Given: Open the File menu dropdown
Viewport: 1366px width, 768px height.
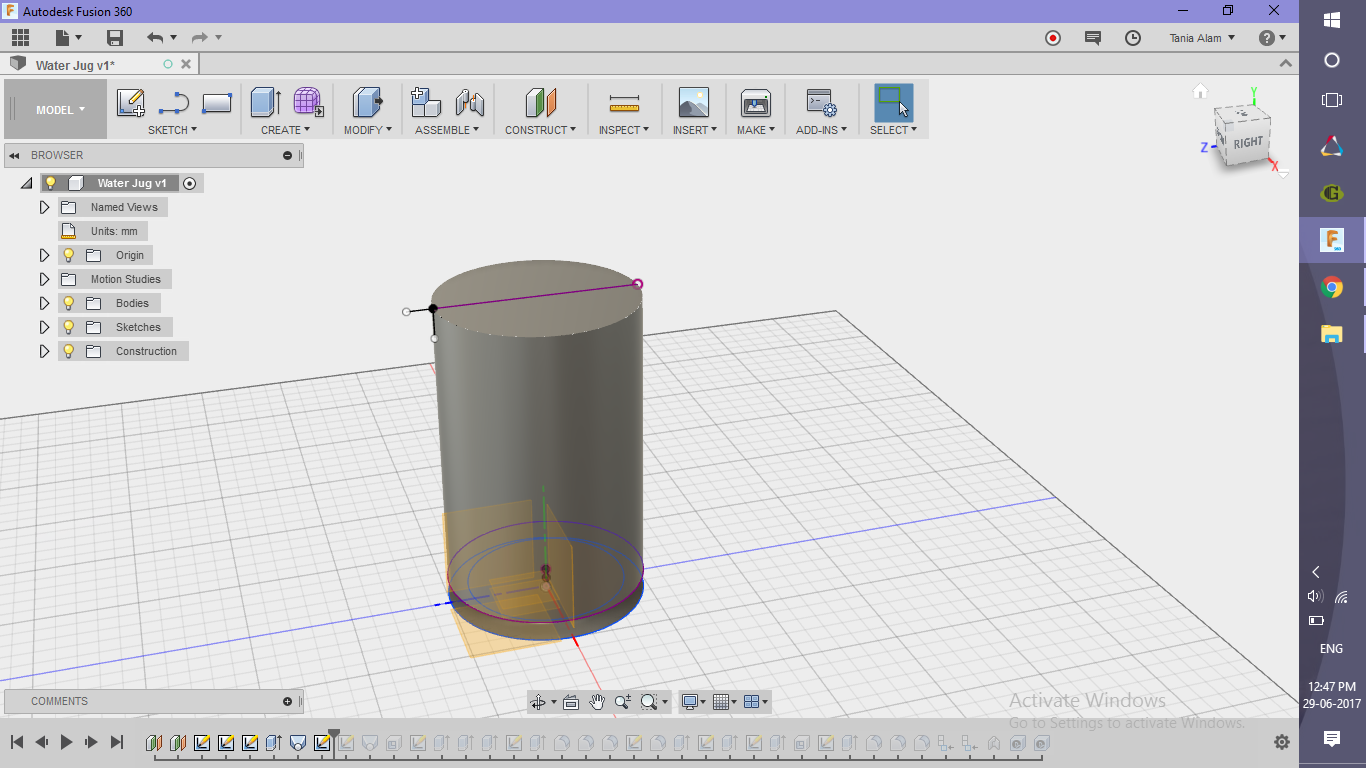Looking at the screenshot, I should [x=69, y=38].
